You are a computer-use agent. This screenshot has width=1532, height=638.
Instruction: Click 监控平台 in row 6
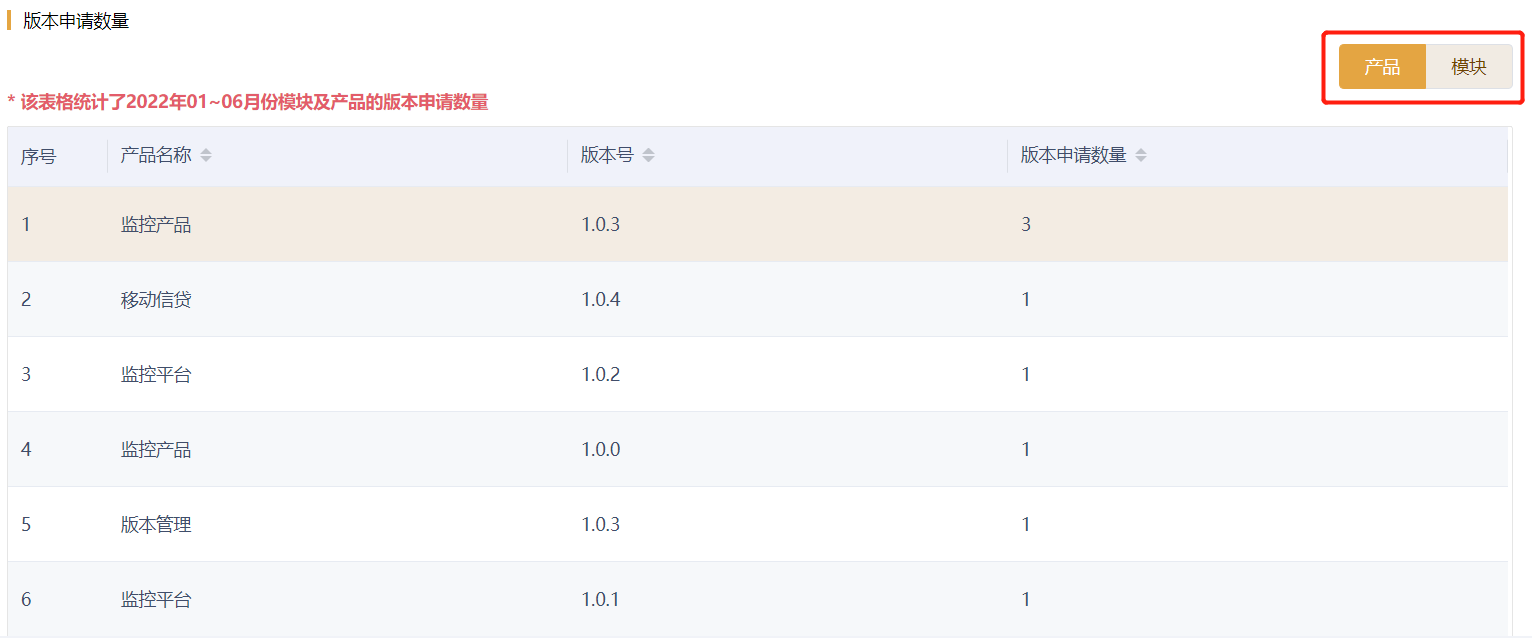156,600
